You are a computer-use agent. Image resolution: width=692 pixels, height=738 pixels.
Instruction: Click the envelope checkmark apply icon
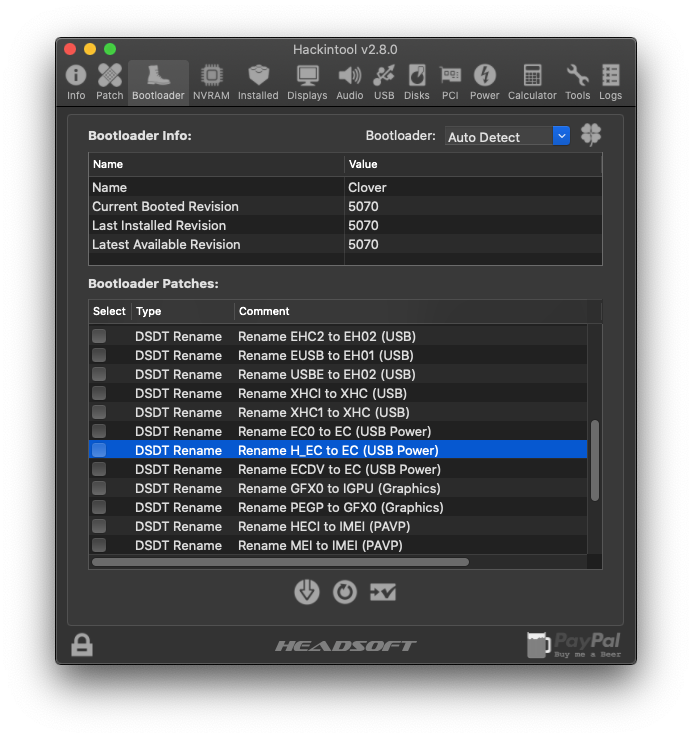[x=383, y=592]
